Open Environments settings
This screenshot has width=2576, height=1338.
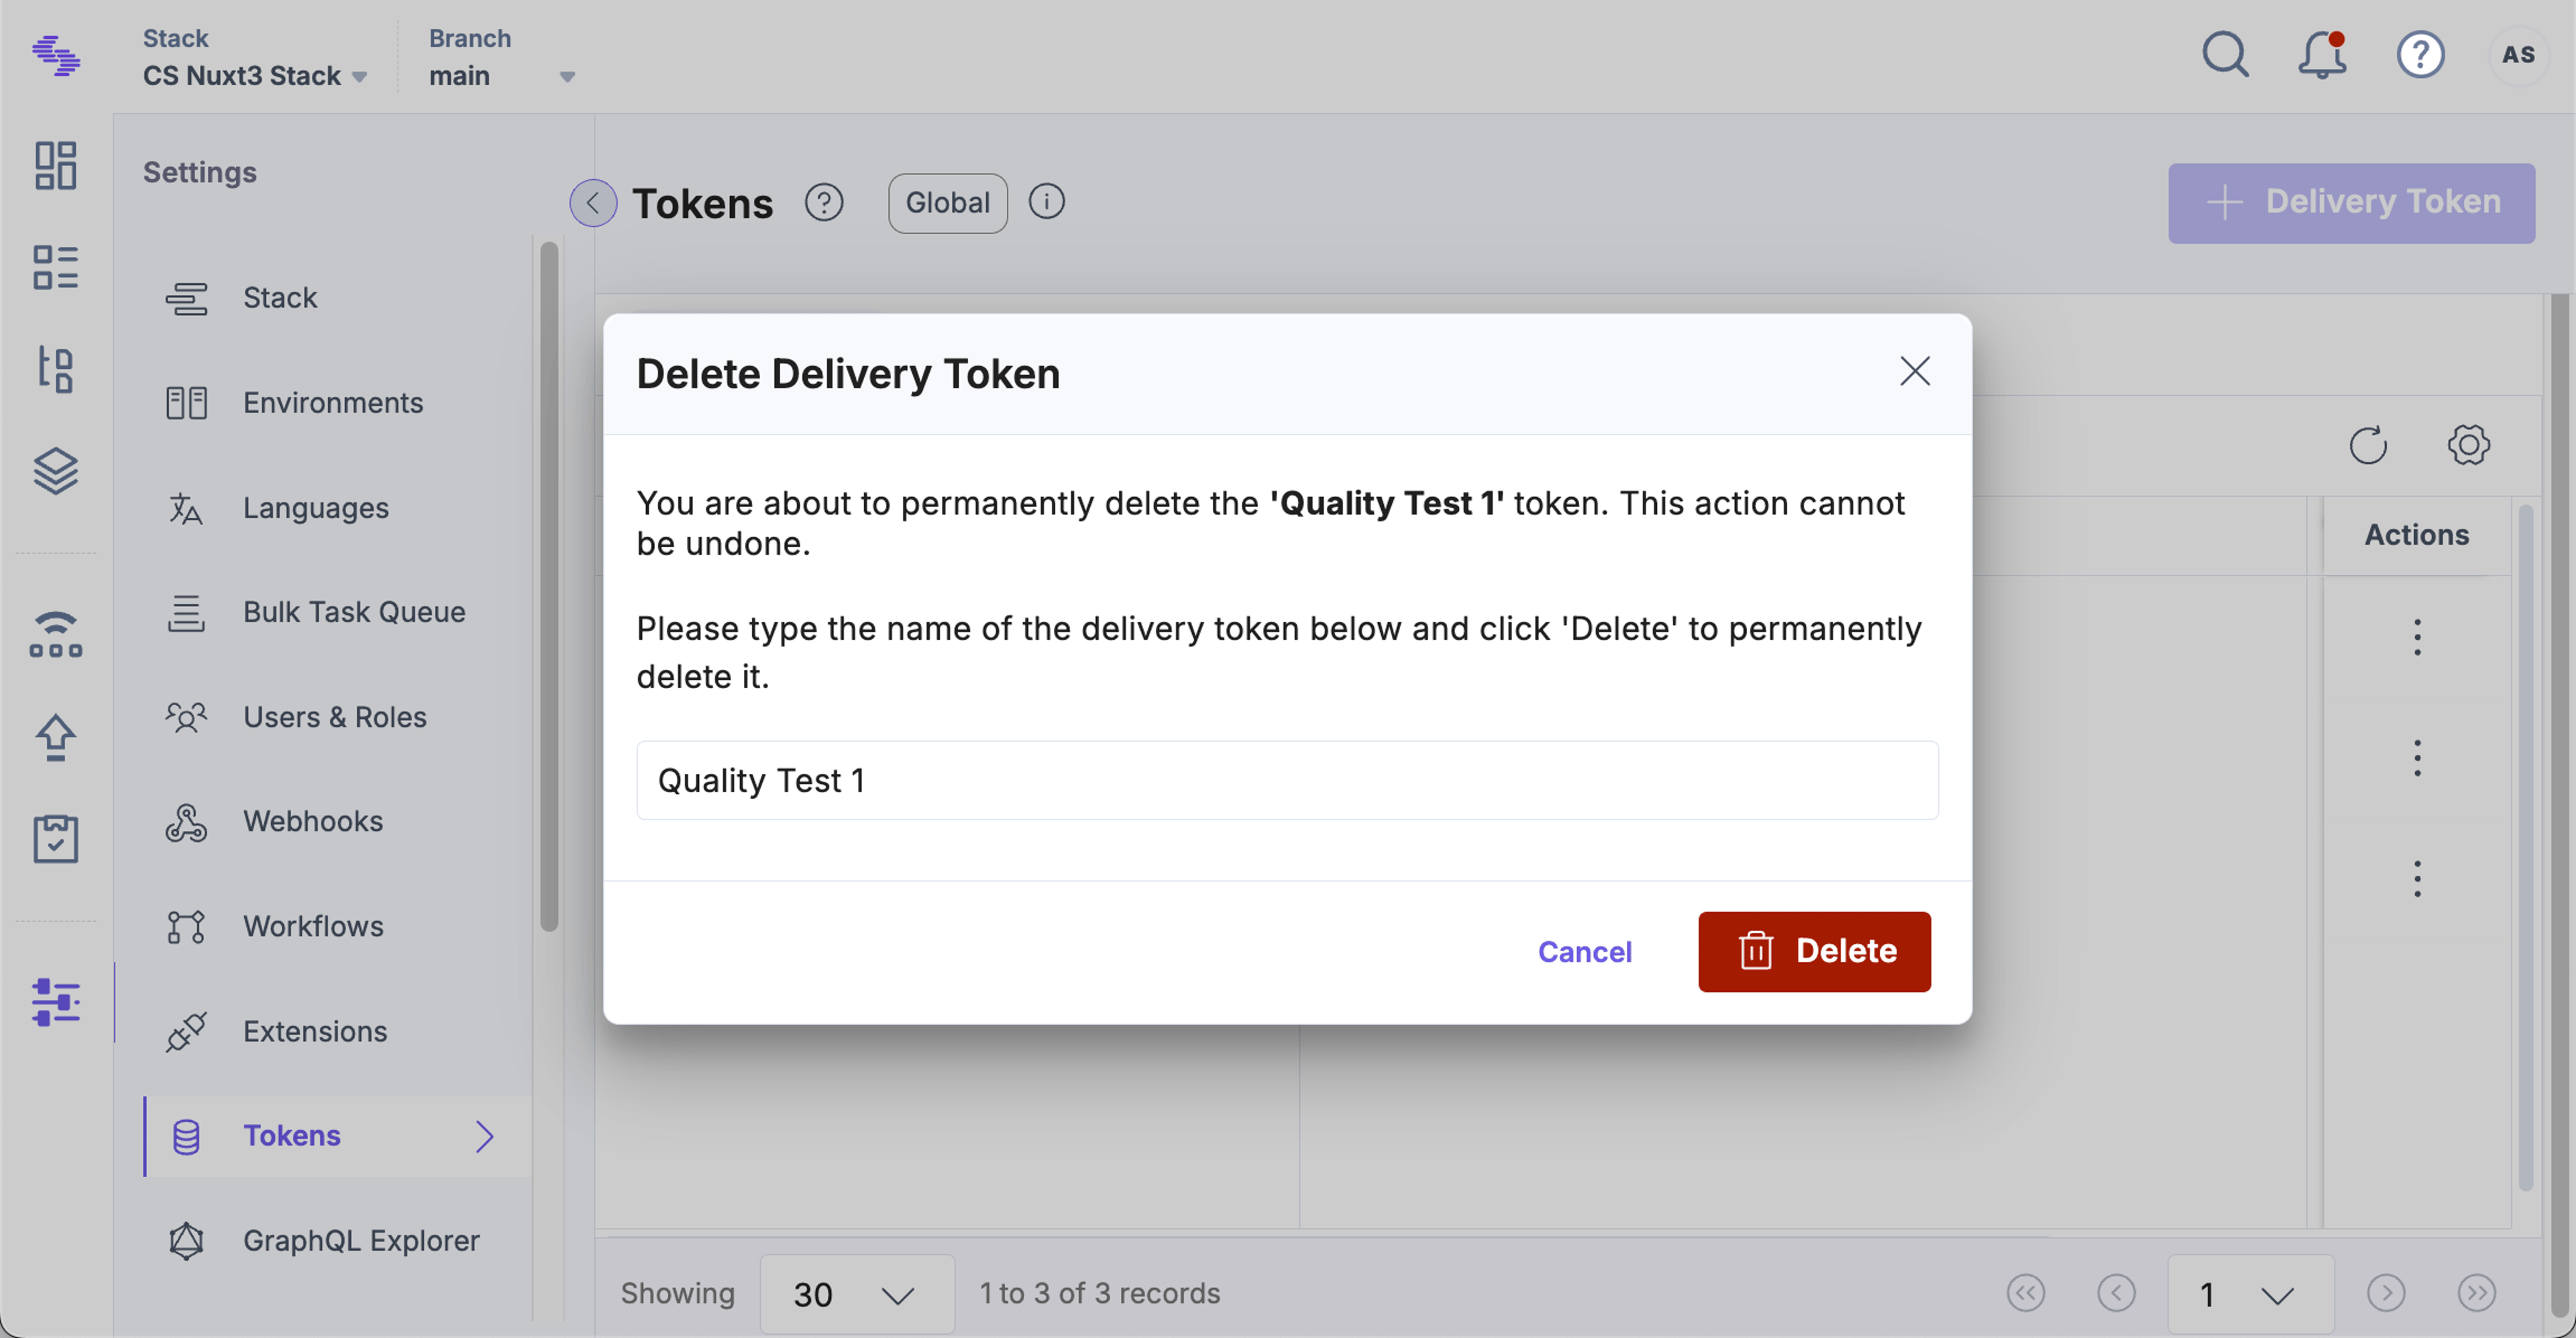[x=337, y=403]
